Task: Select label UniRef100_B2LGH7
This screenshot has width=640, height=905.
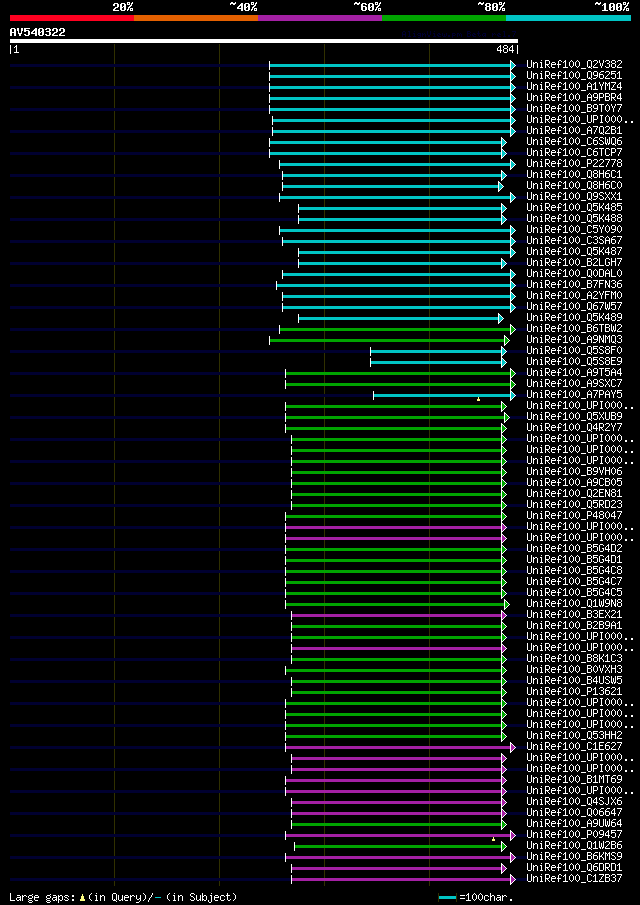Action: 574,263
